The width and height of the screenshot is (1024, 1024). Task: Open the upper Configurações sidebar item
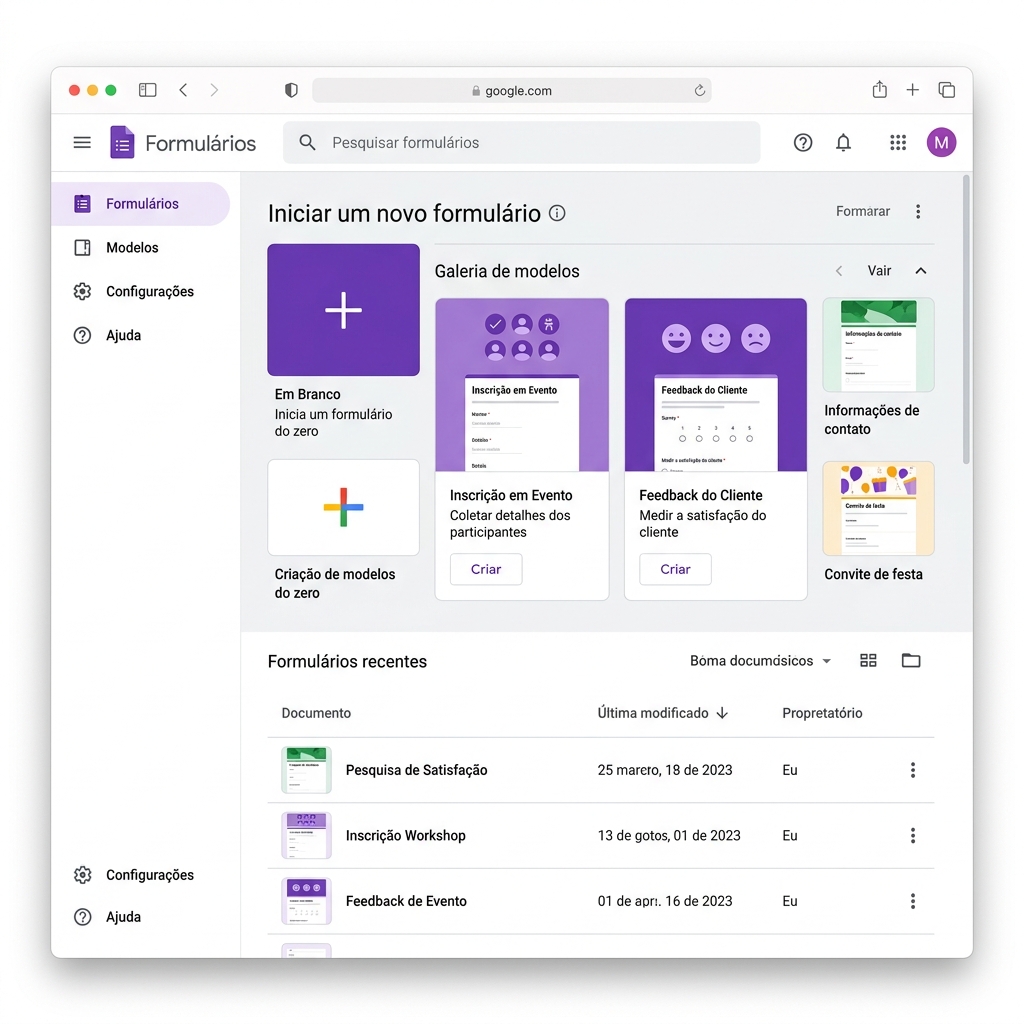[134, 291]
